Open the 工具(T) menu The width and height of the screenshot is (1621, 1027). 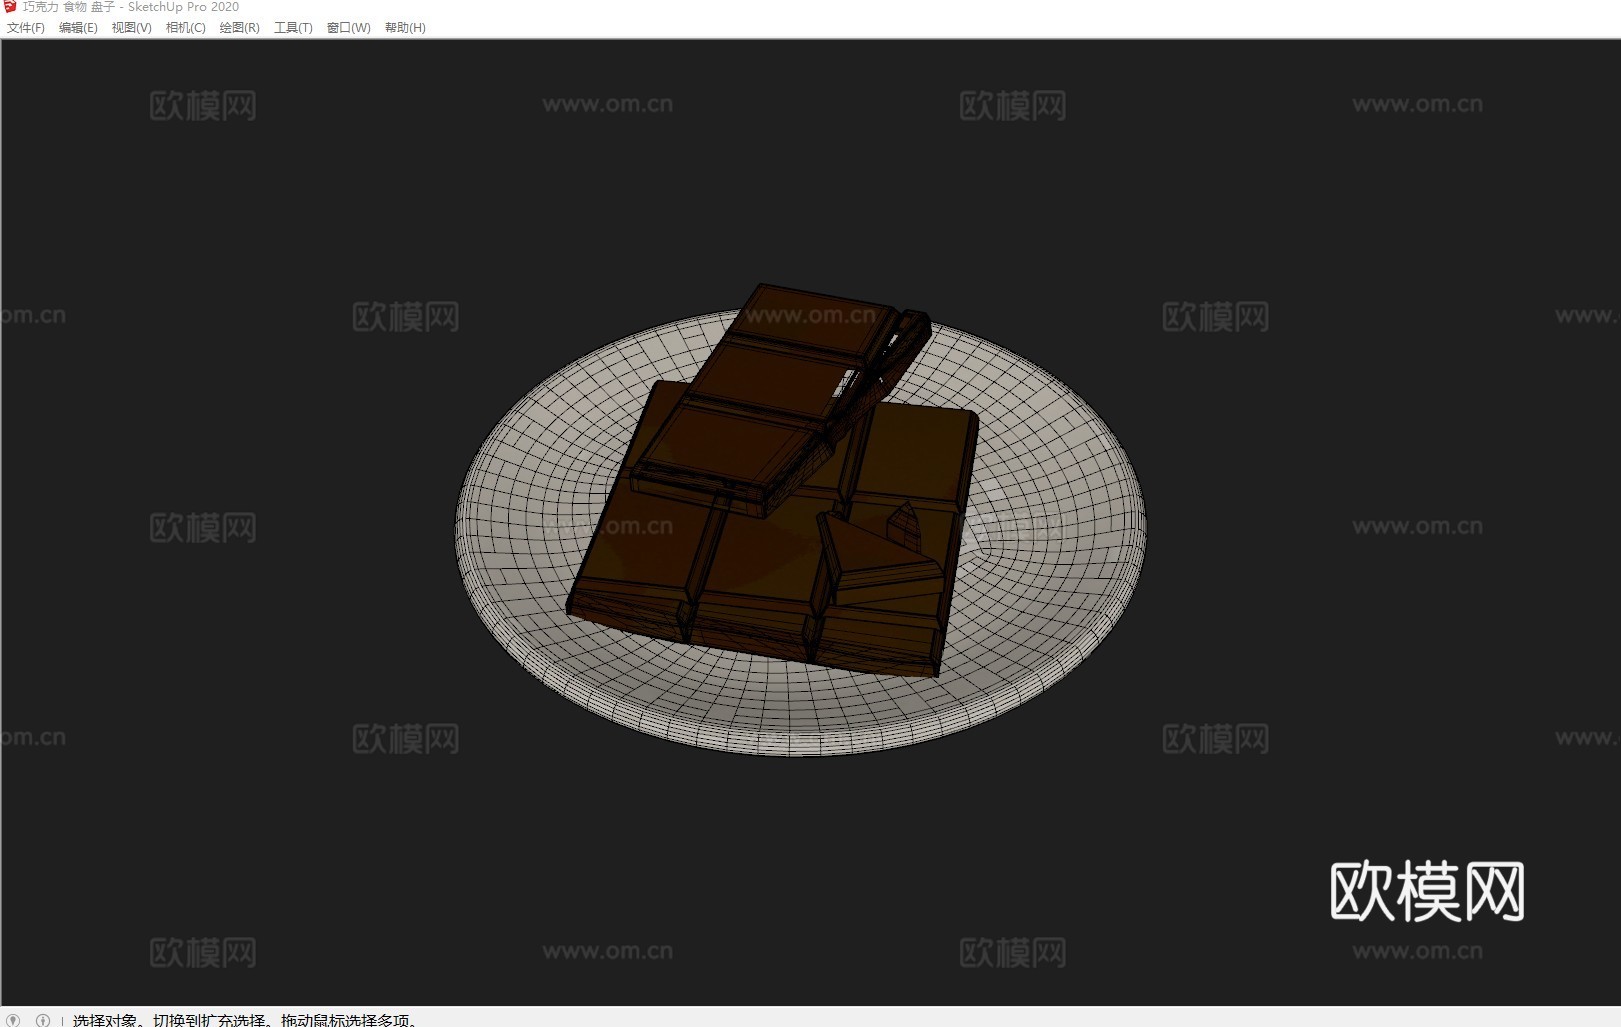pyautogui.click(x=293, y=28)
